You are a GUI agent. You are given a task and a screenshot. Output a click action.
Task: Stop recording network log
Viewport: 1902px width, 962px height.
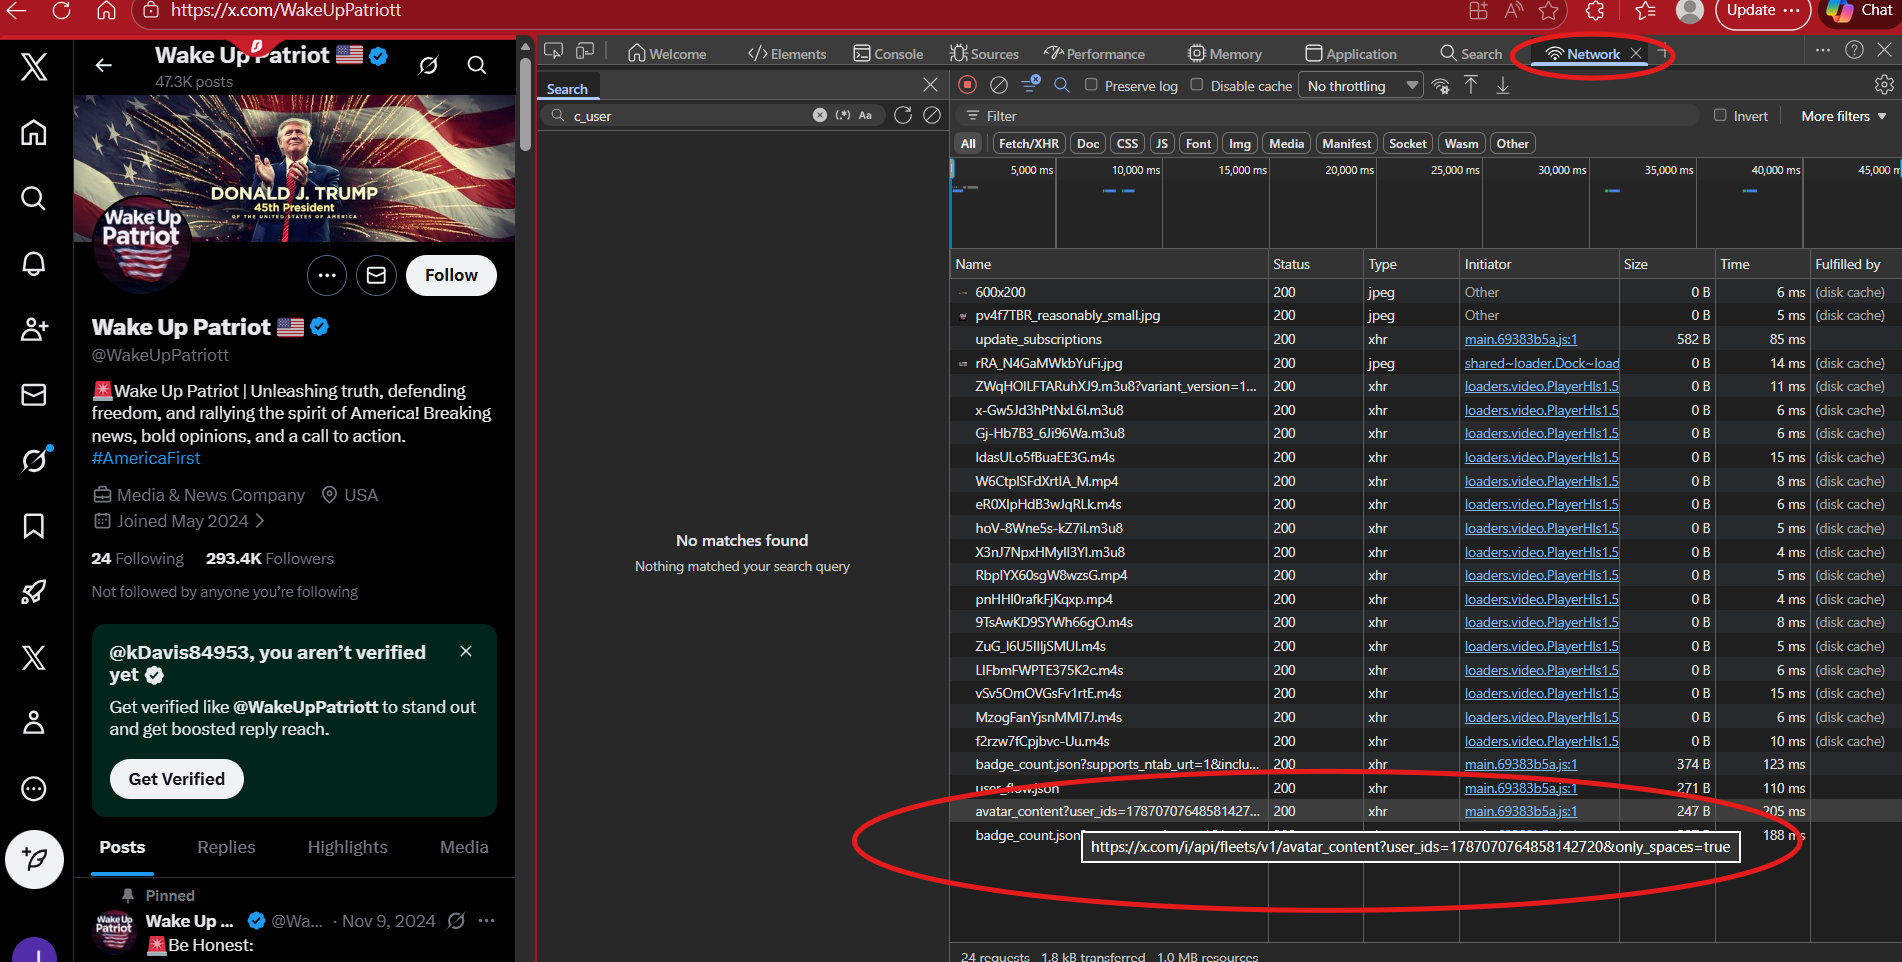967,86
